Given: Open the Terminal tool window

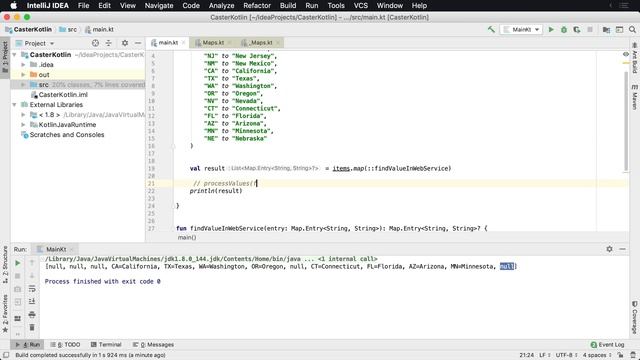Looking at the screenshot, I should click(x=106, y=344).
